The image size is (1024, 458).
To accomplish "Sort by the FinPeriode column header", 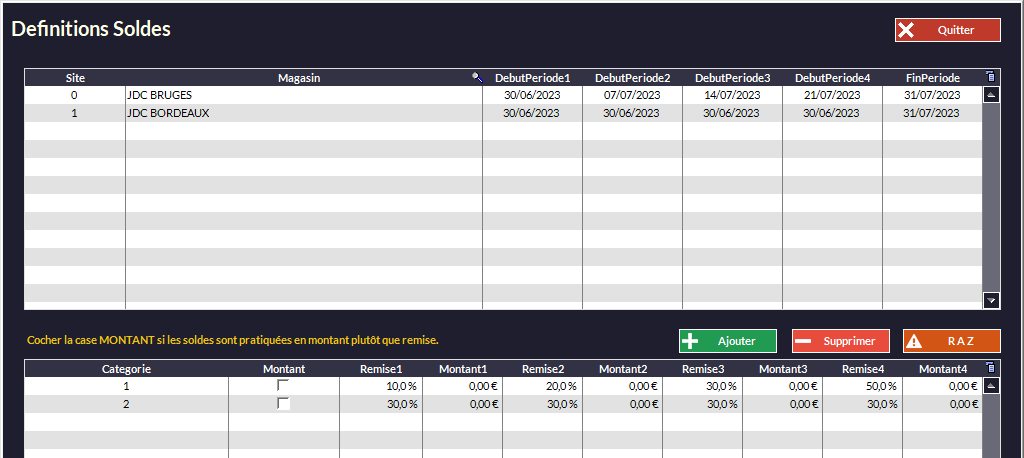I will 932,78.
